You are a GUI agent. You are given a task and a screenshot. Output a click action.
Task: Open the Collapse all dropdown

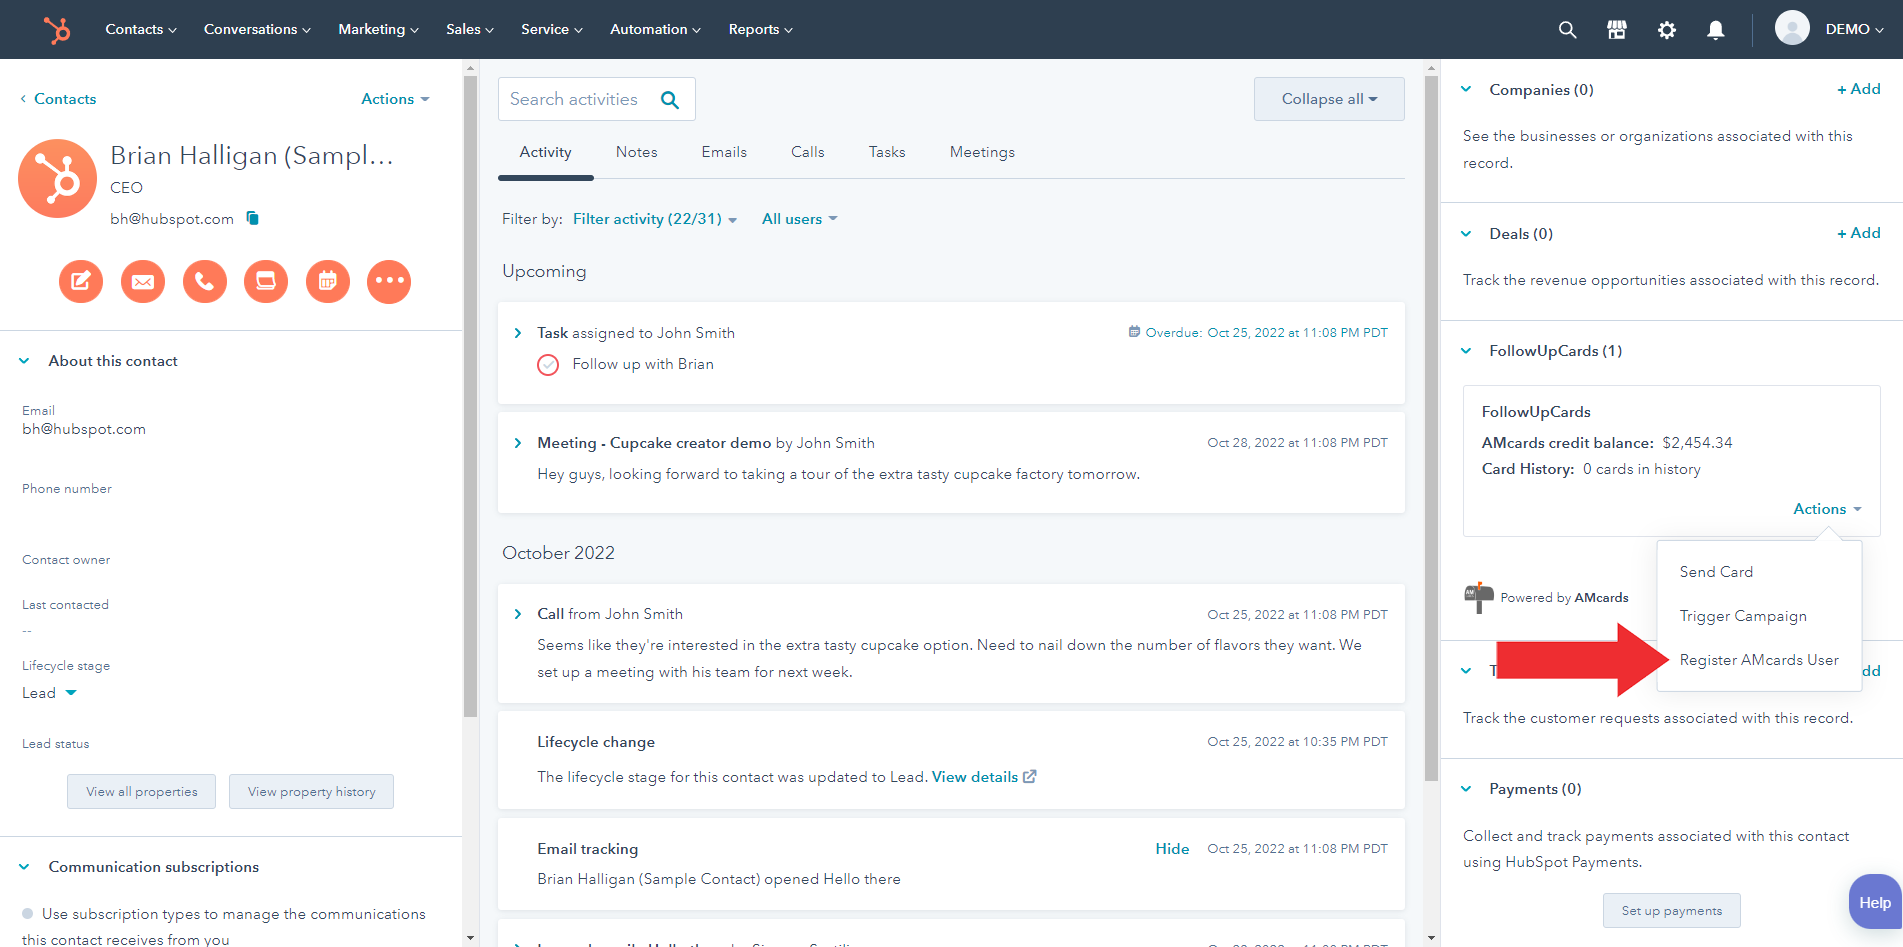1329,99
